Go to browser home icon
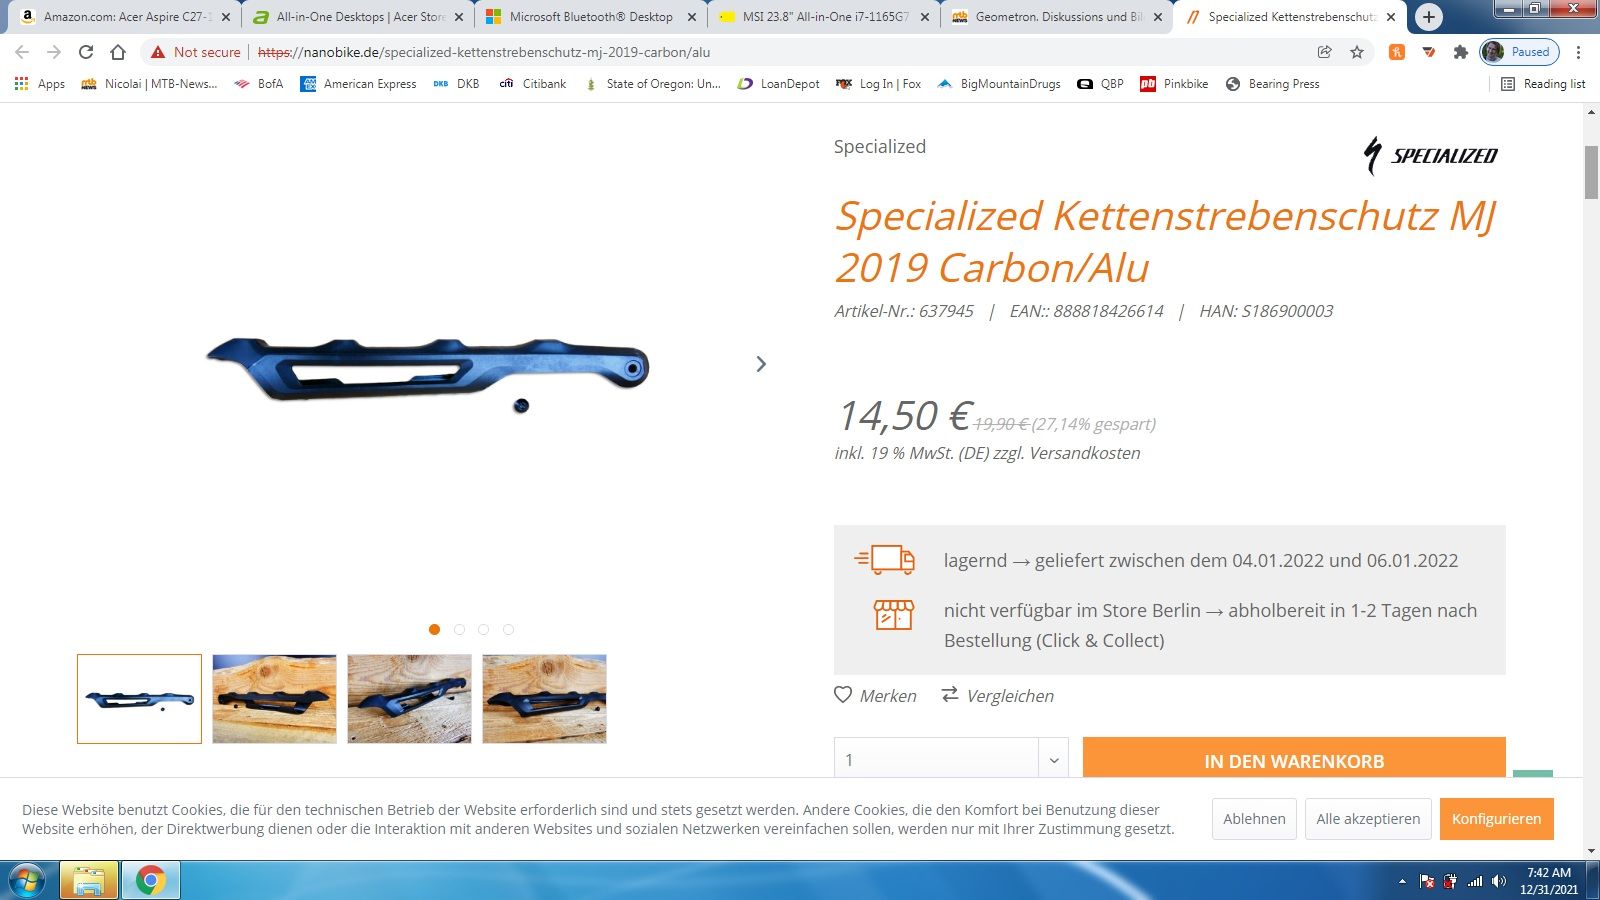 [118, 52]
